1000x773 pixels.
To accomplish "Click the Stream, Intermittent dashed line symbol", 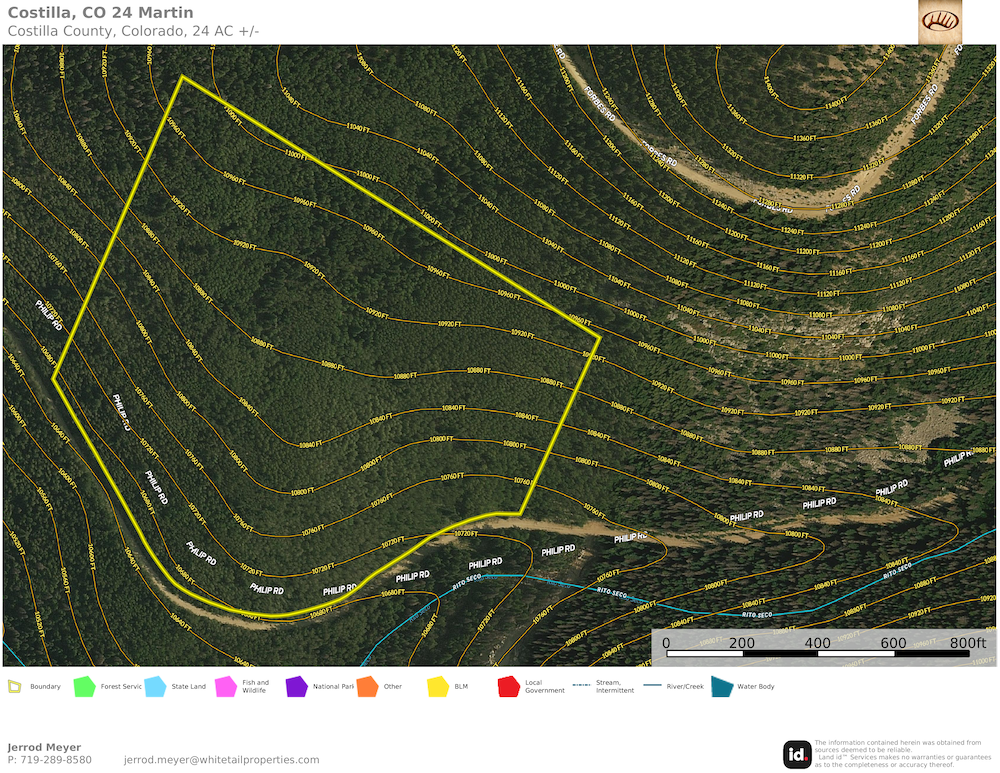I will coord(580,686).
